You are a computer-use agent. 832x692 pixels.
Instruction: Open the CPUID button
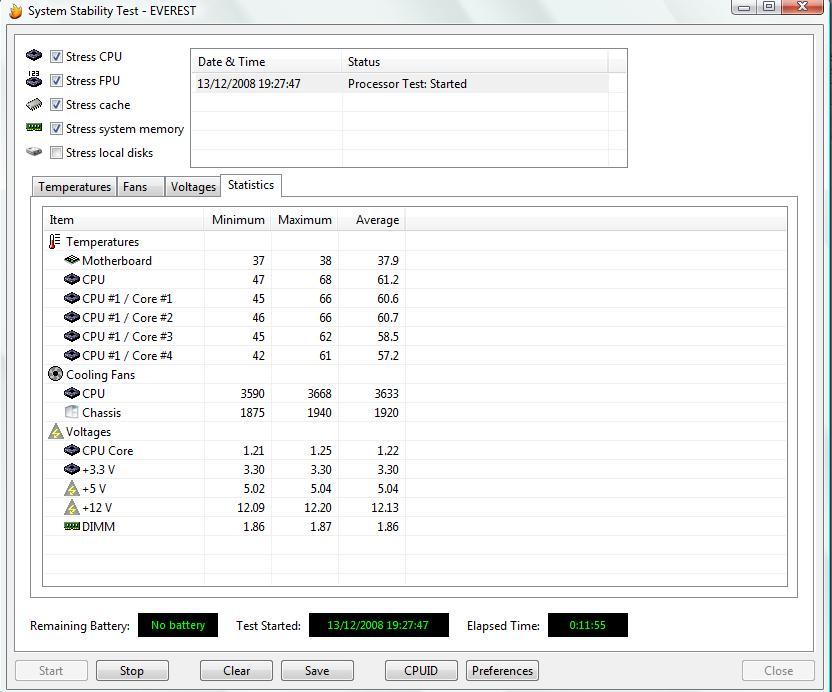(421, 671)
